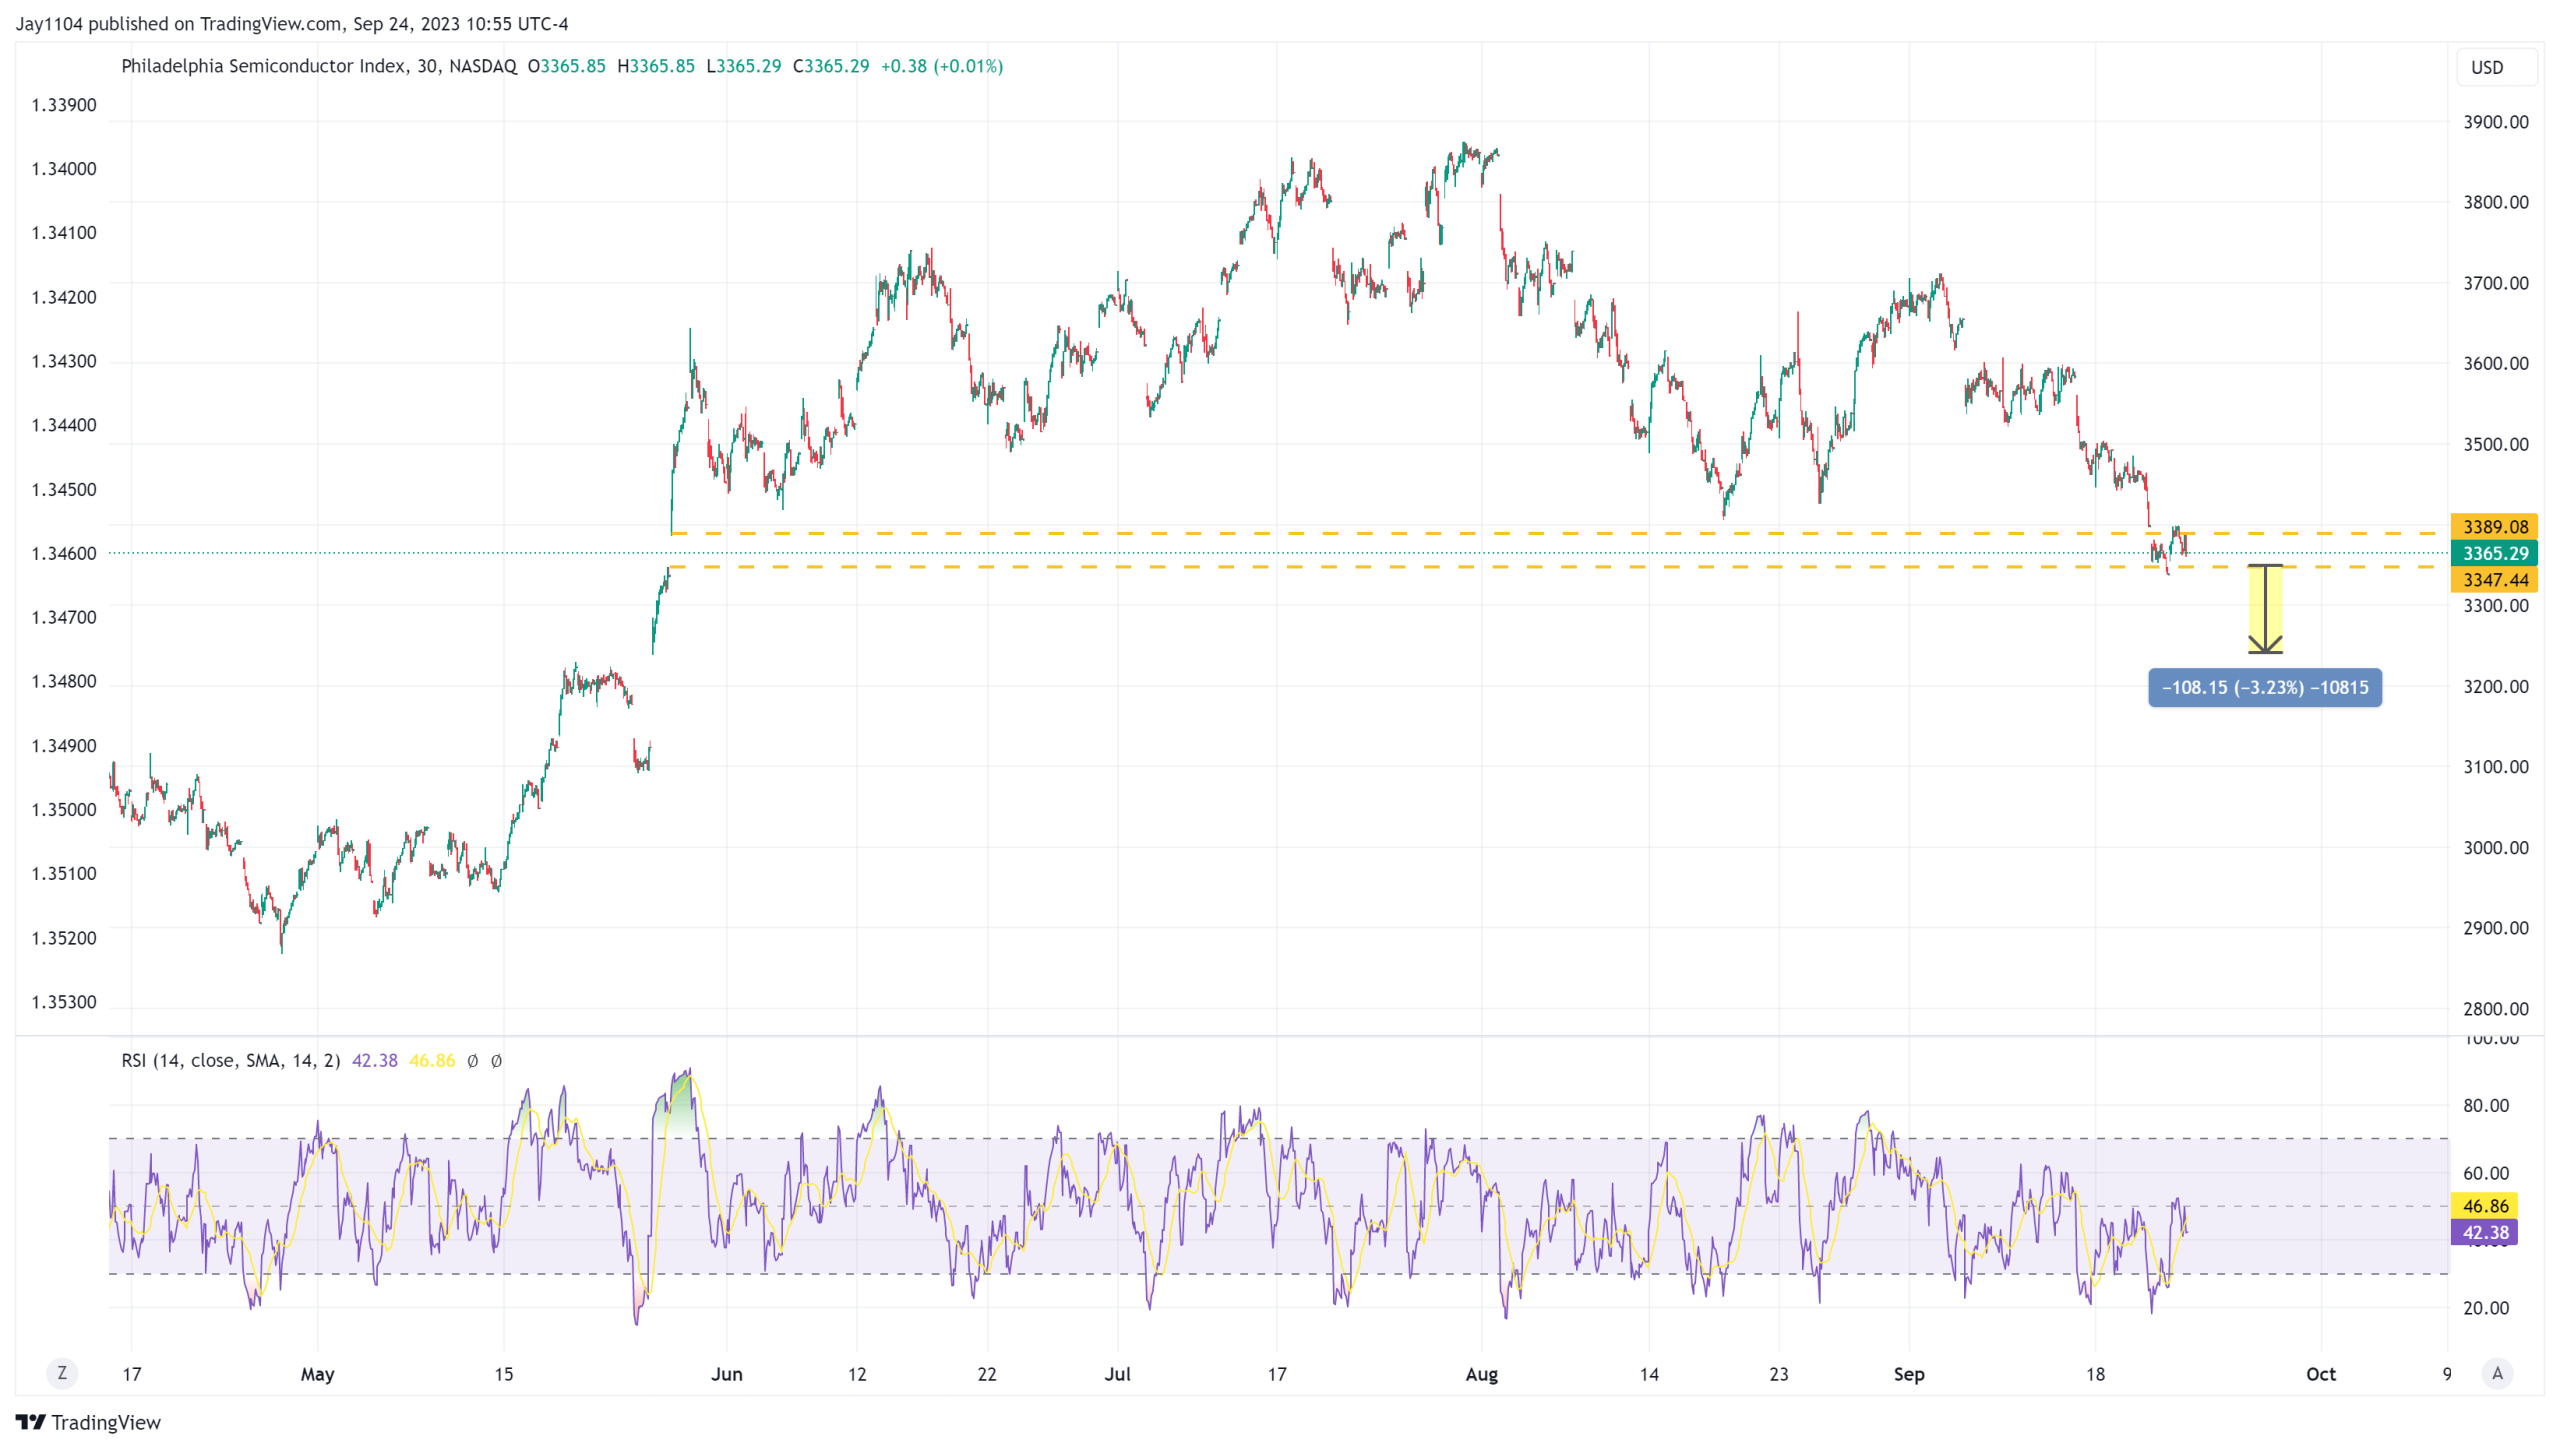This screenshot has width=2560, height=1450.
Task: Click the 20.00 level on the RSI axis
Action: [2485, 1307]
